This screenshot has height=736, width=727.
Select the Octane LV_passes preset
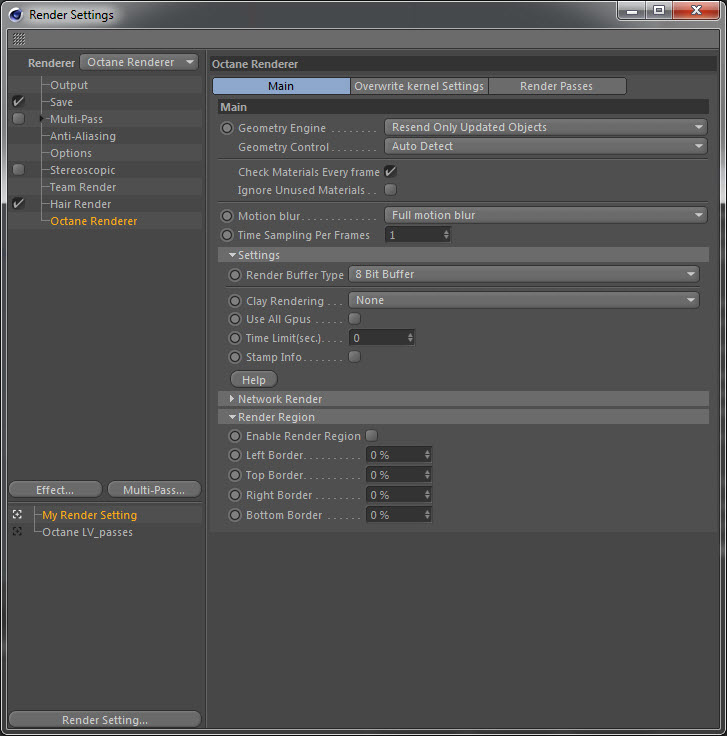87,532
